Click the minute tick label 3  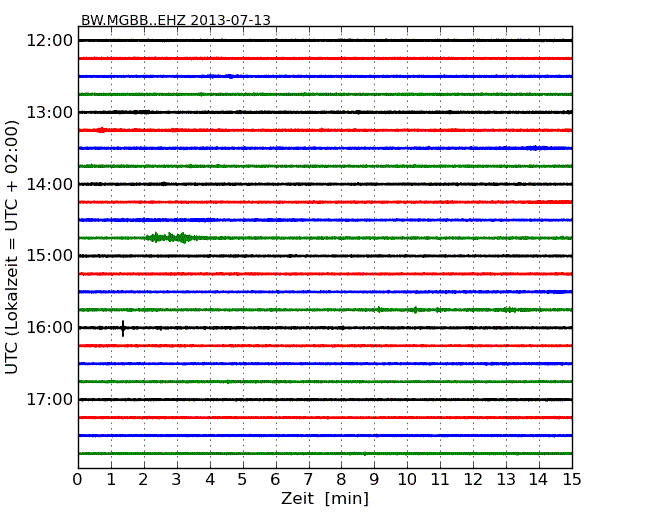177,479
